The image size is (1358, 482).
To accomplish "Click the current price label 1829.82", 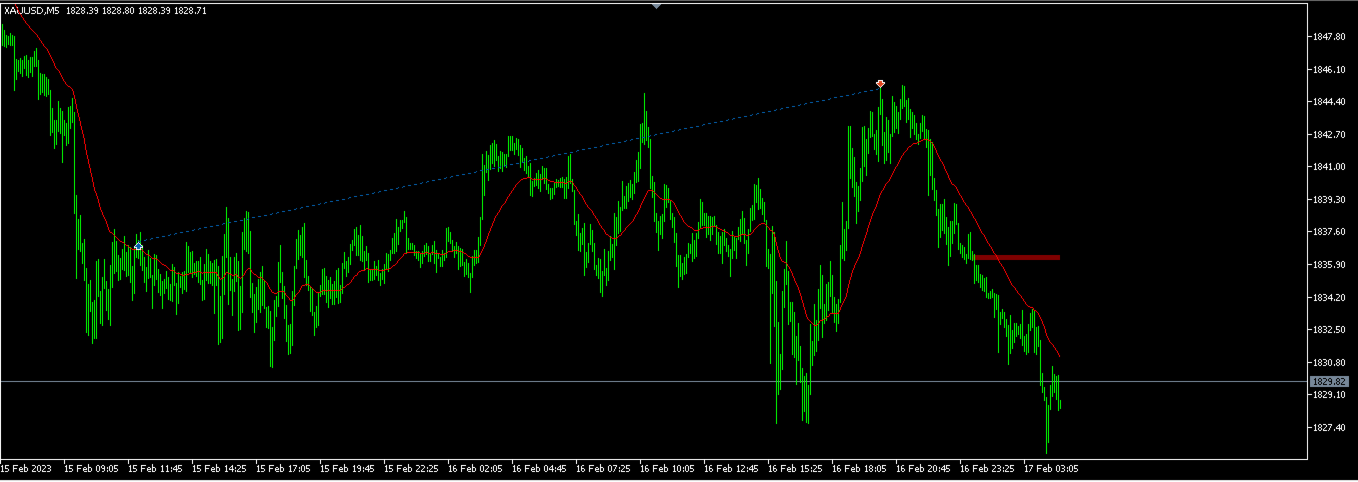I will [1329, 381].
